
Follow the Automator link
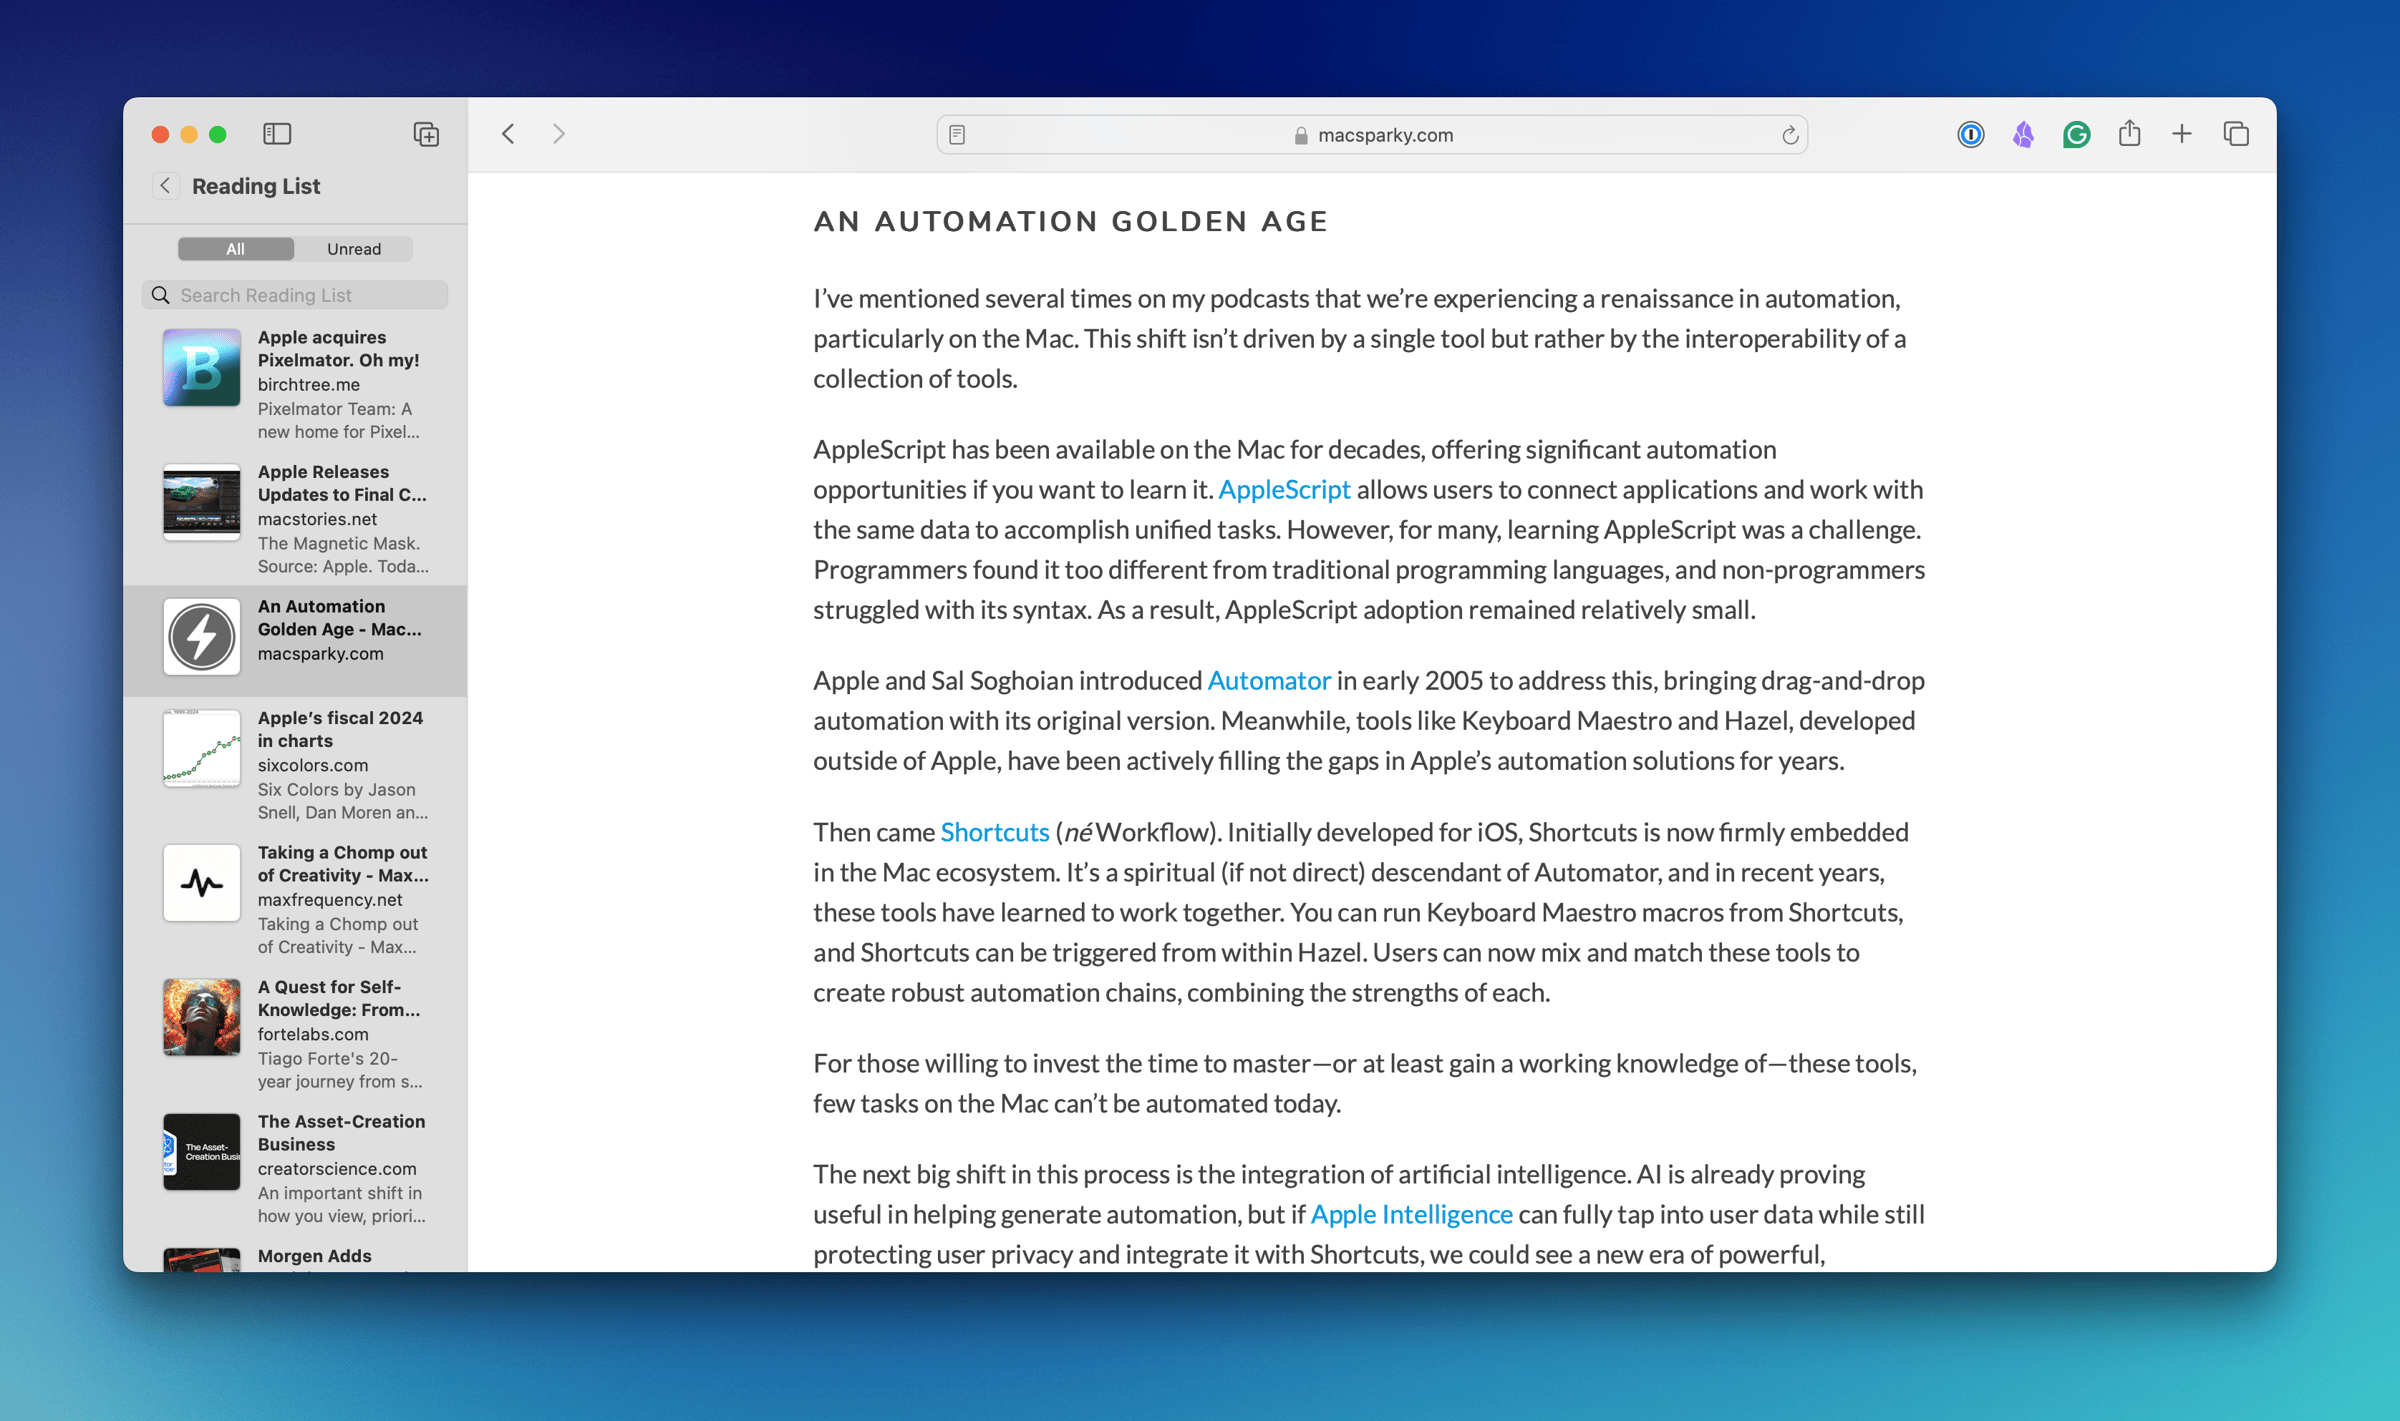1269,680
